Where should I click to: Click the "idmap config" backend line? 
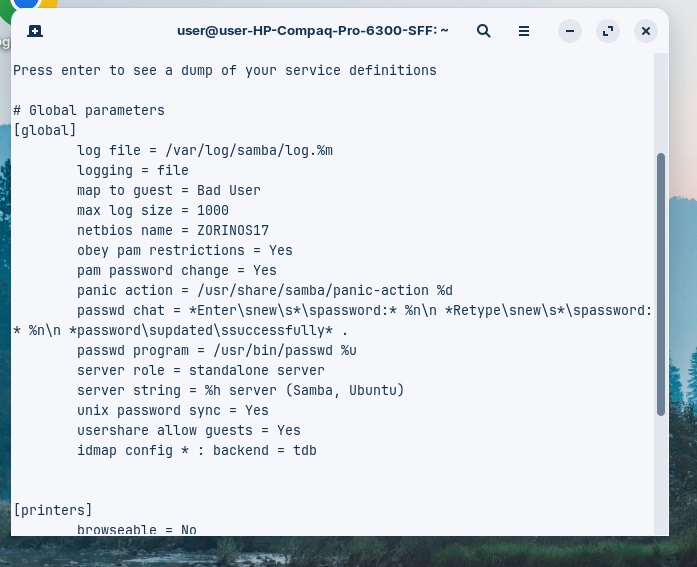(196, 450)
